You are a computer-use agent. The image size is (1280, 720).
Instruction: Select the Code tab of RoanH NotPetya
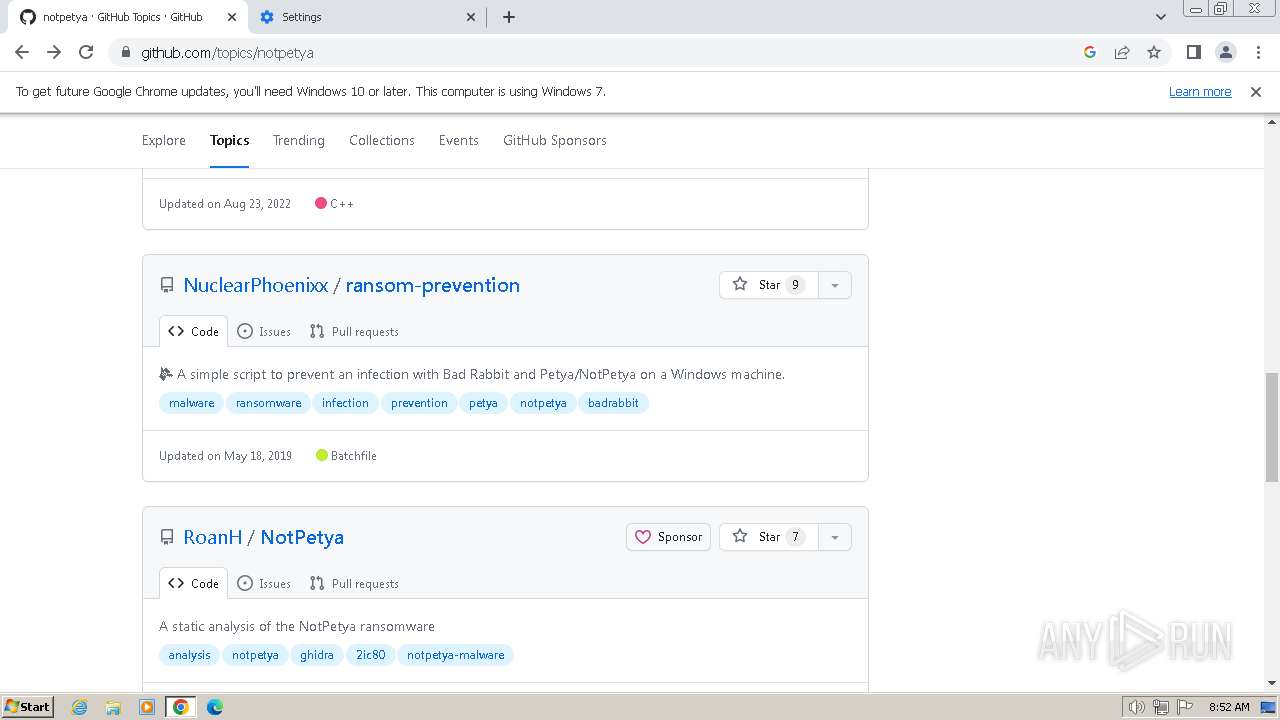pyautogui.click(x=193, y=583)
